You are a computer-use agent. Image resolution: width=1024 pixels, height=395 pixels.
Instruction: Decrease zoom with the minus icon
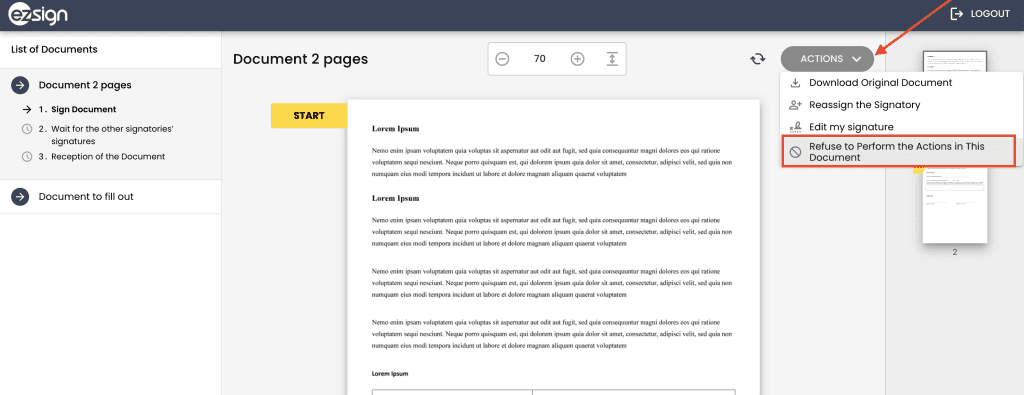tap(502, 59)
